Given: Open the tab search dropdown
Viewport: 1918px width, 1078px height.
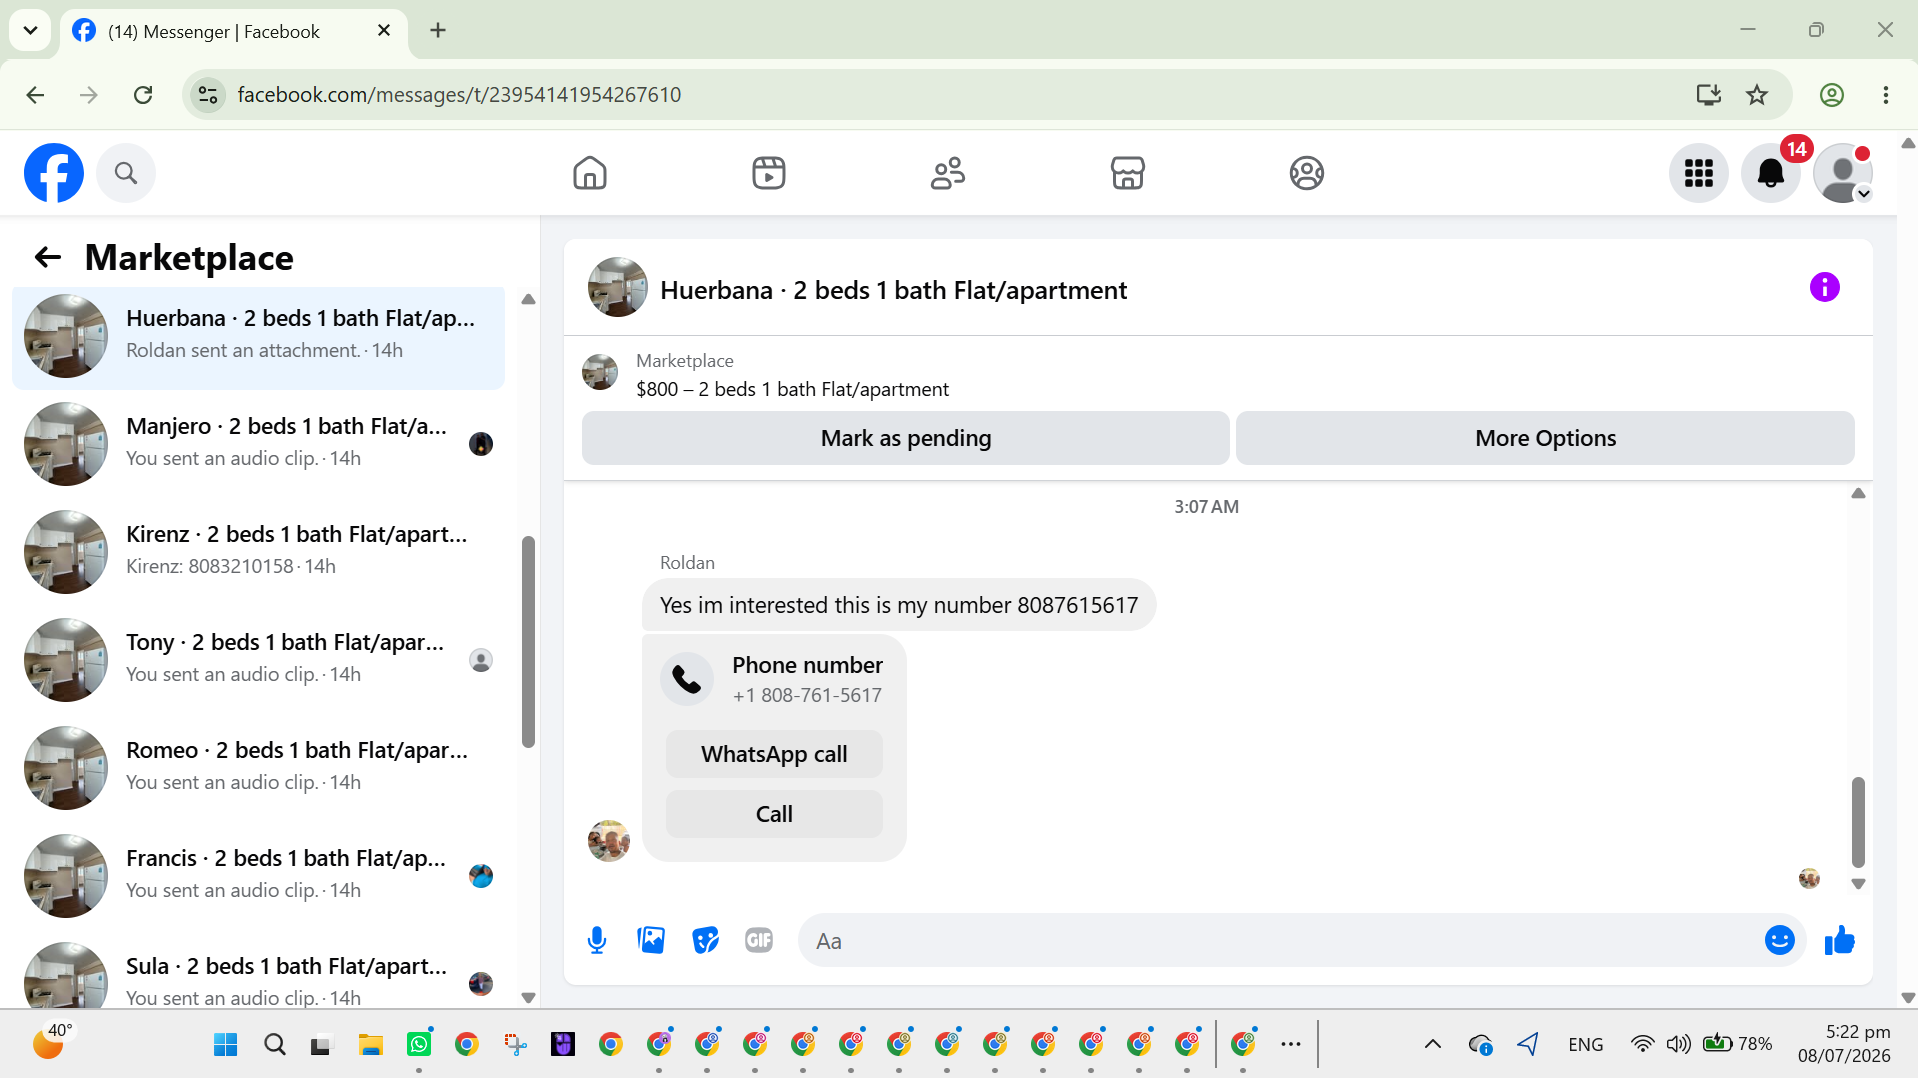Looking at the screenshot, I should coord(30,30).
